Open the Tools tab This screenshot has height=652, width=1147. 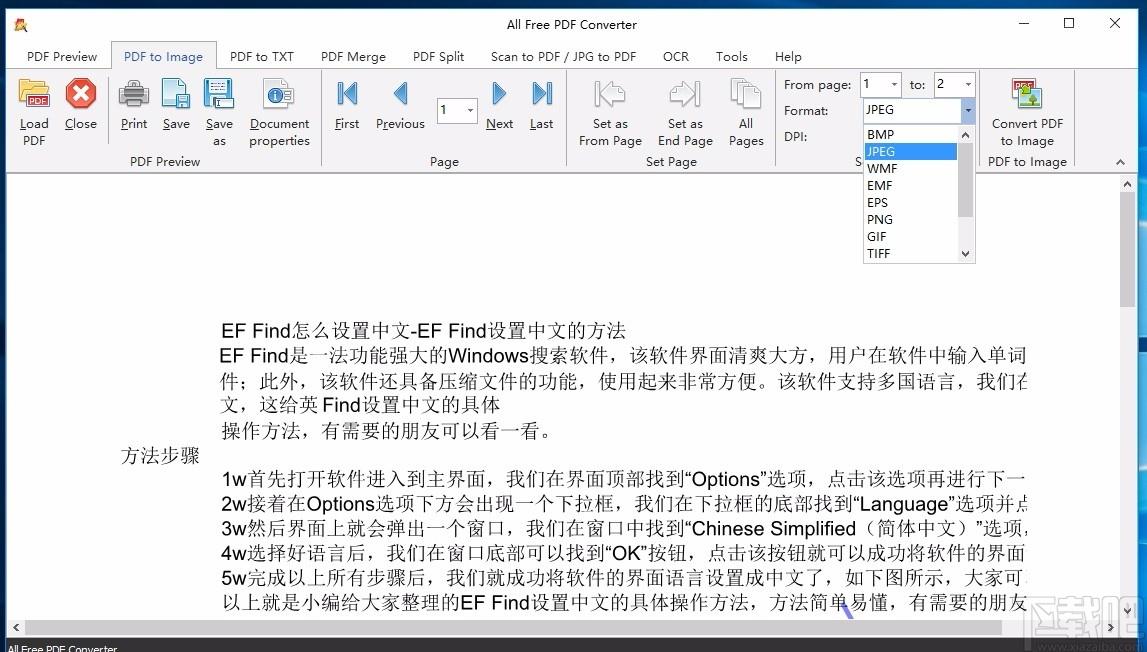(x=732, y=56)
